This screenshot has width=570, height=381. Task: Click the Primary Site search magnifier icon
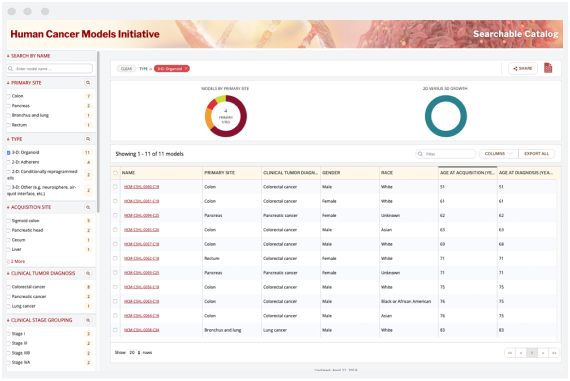point(88,83)
